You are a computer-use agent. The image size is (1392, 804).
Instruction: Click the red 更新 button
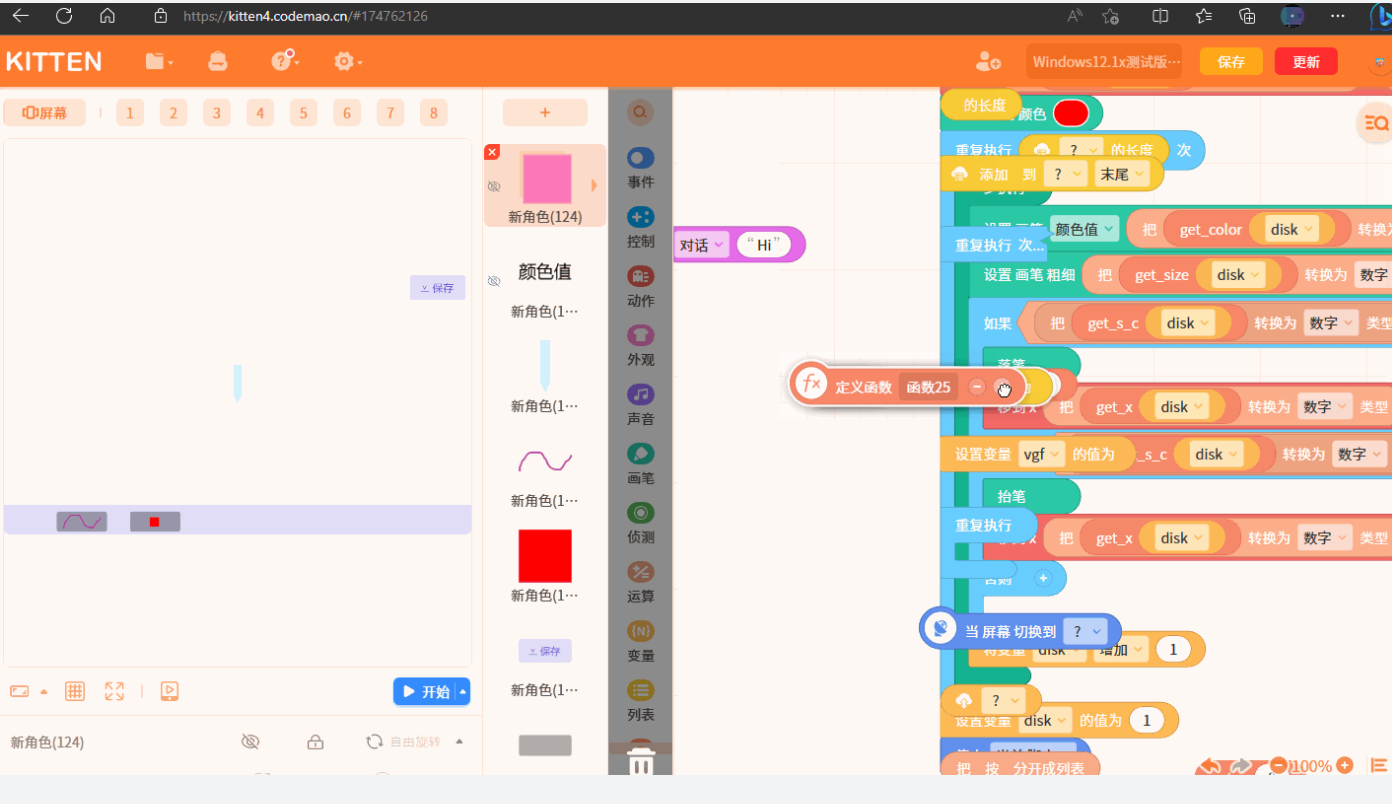tap(1306, 62)
